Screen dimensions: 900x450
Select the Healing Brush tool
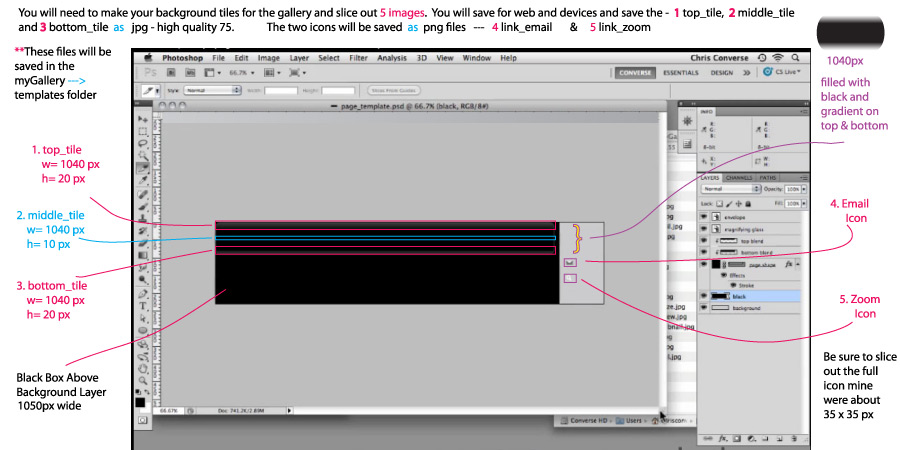pos(142,194)
